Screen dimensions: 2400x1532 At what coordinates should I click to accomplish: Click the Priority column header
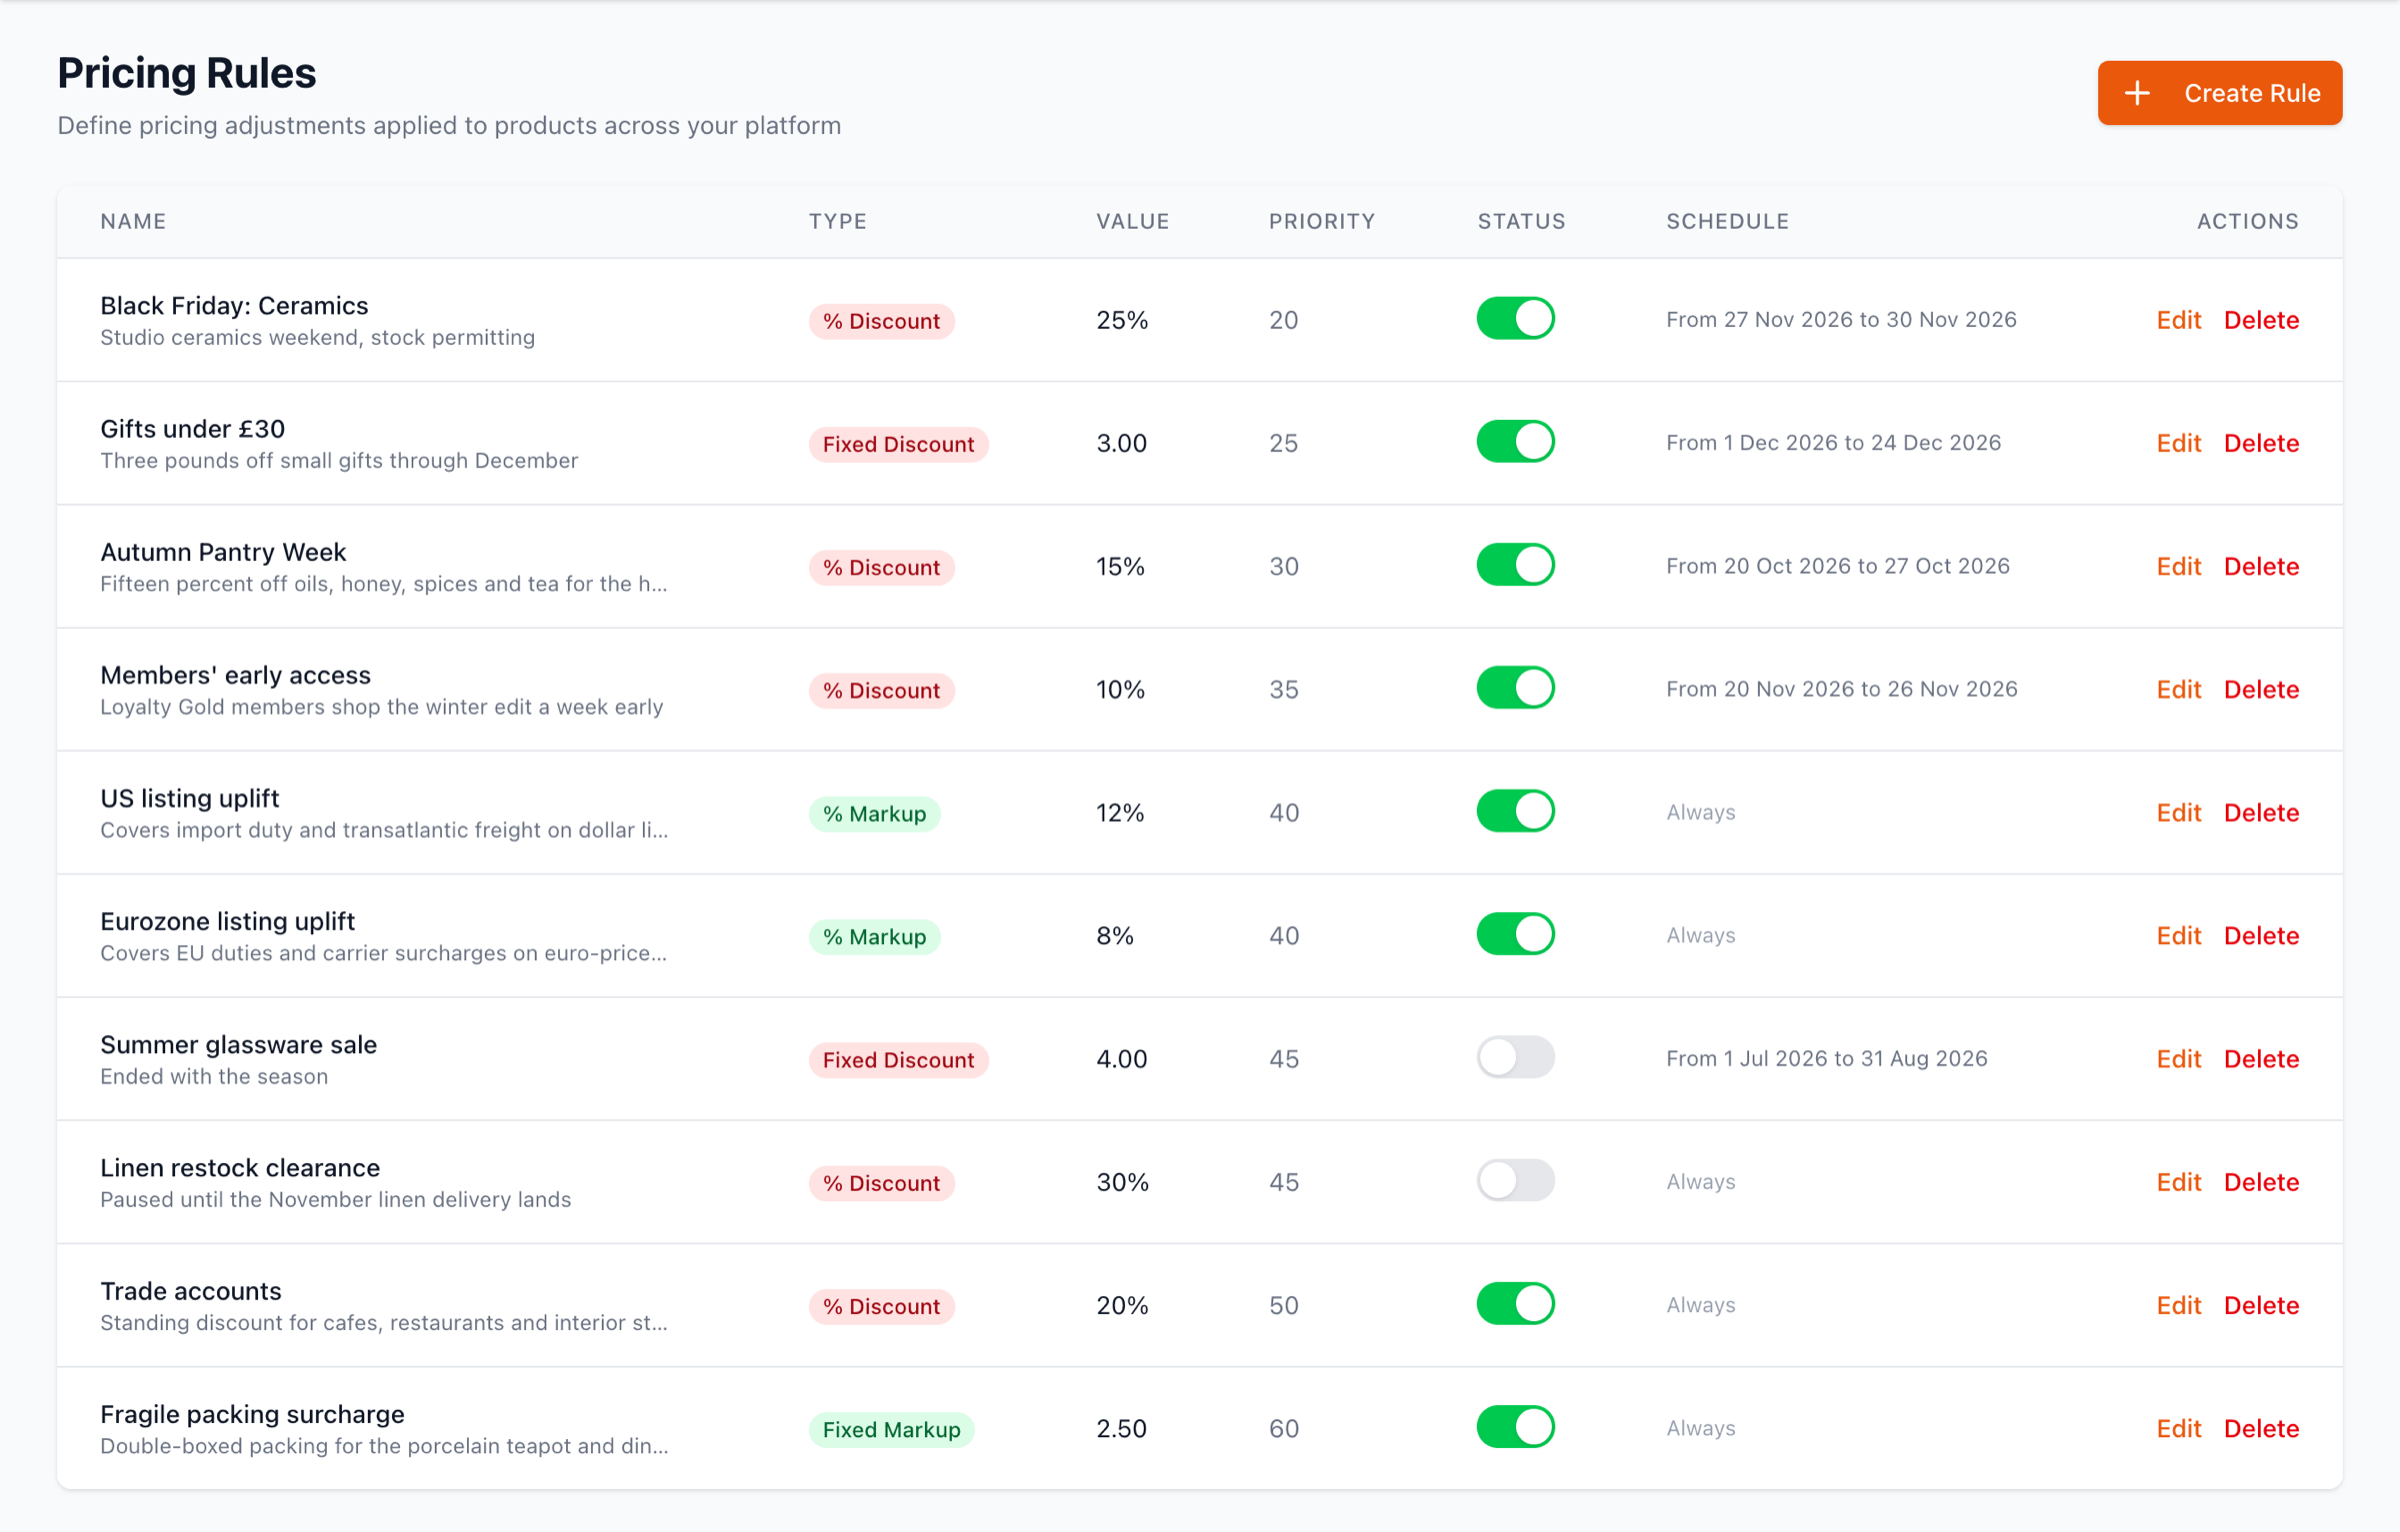[x=1322, y=221]
